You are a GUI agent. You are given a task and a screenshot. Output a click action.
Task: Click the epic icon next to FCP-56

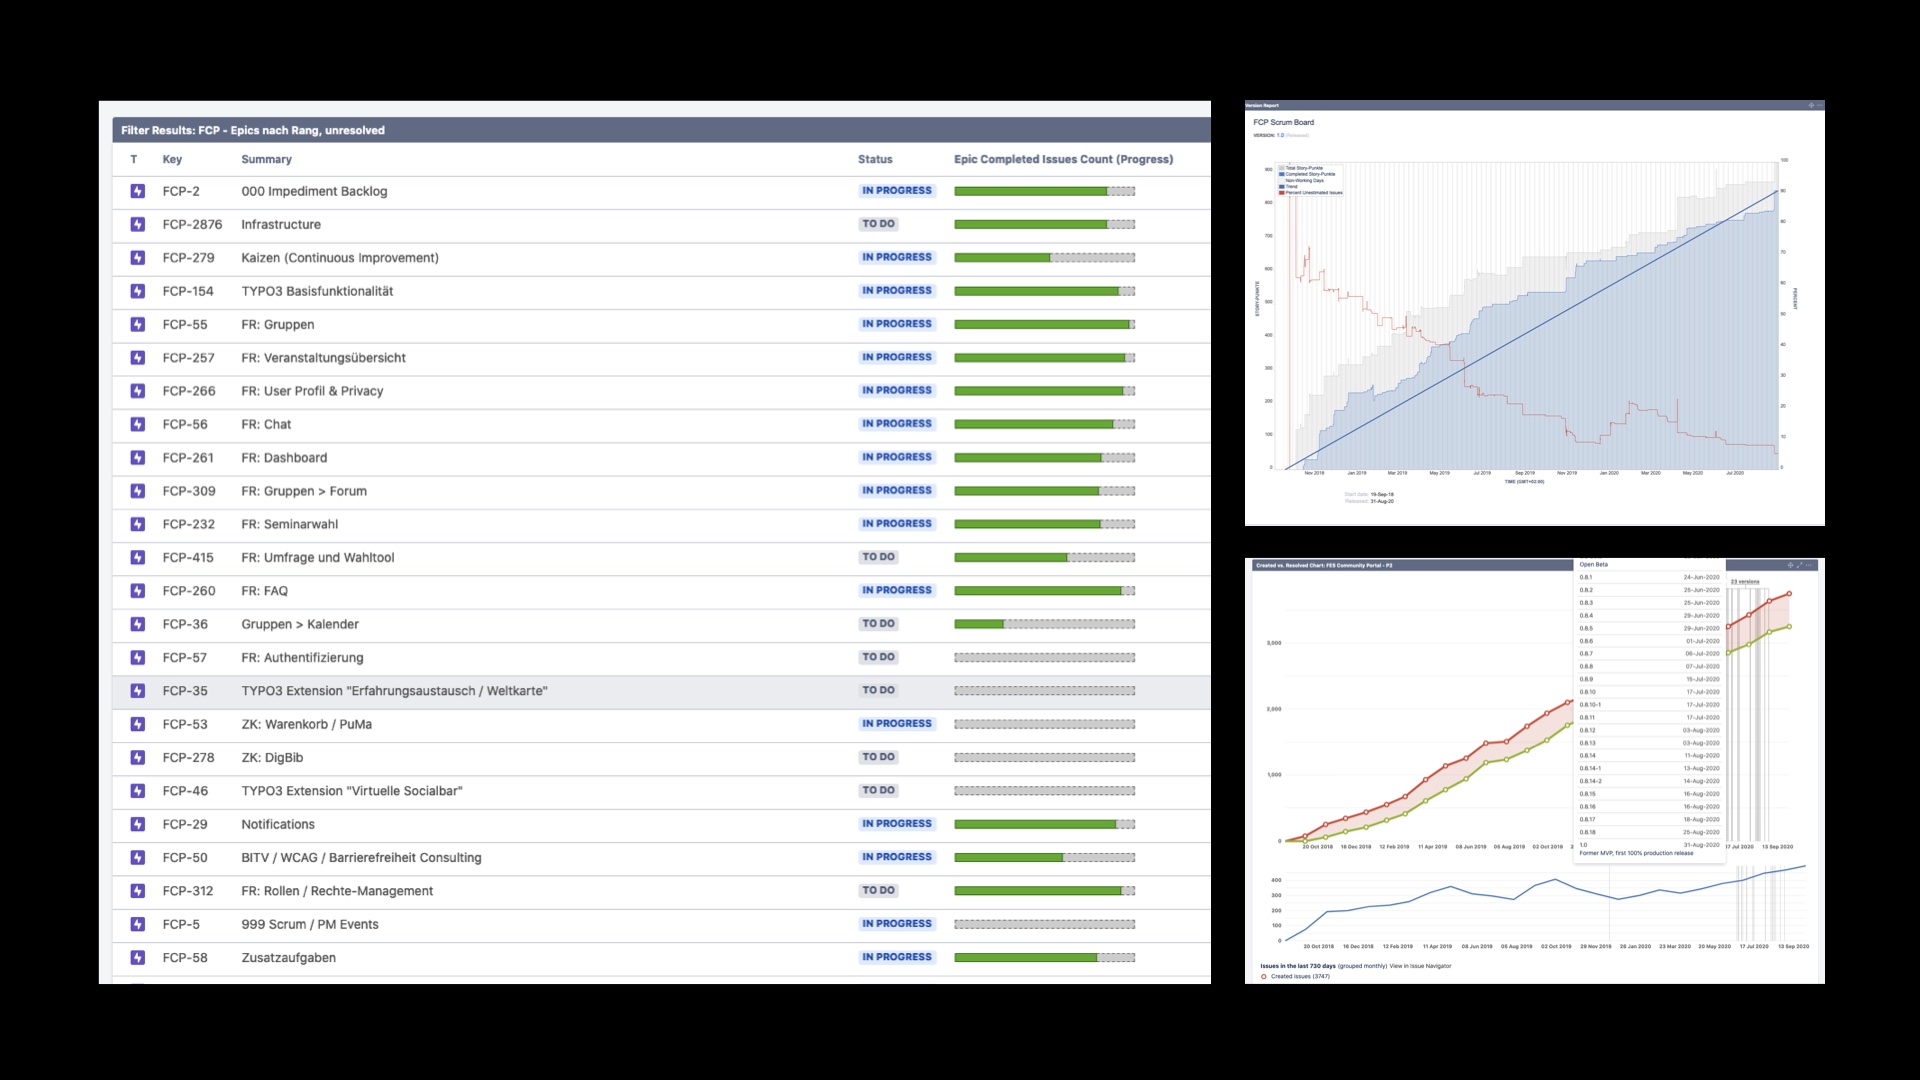(138, 424)
